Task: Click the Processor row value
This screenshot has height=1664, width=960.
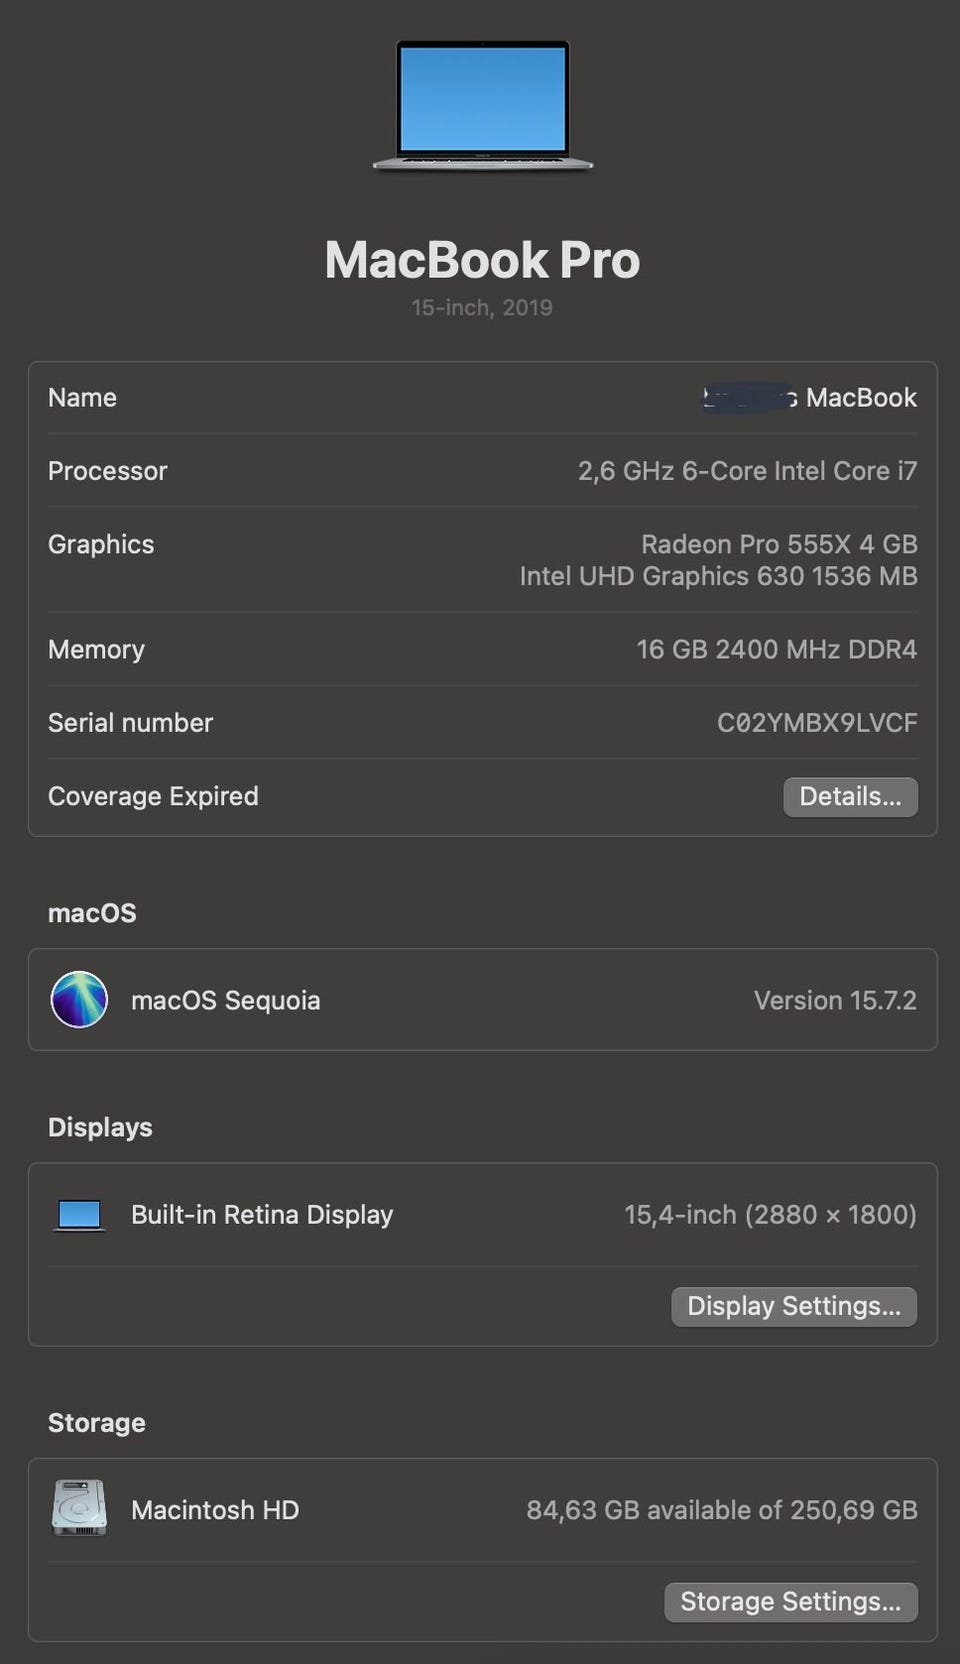Action: [x=746, y=471]
